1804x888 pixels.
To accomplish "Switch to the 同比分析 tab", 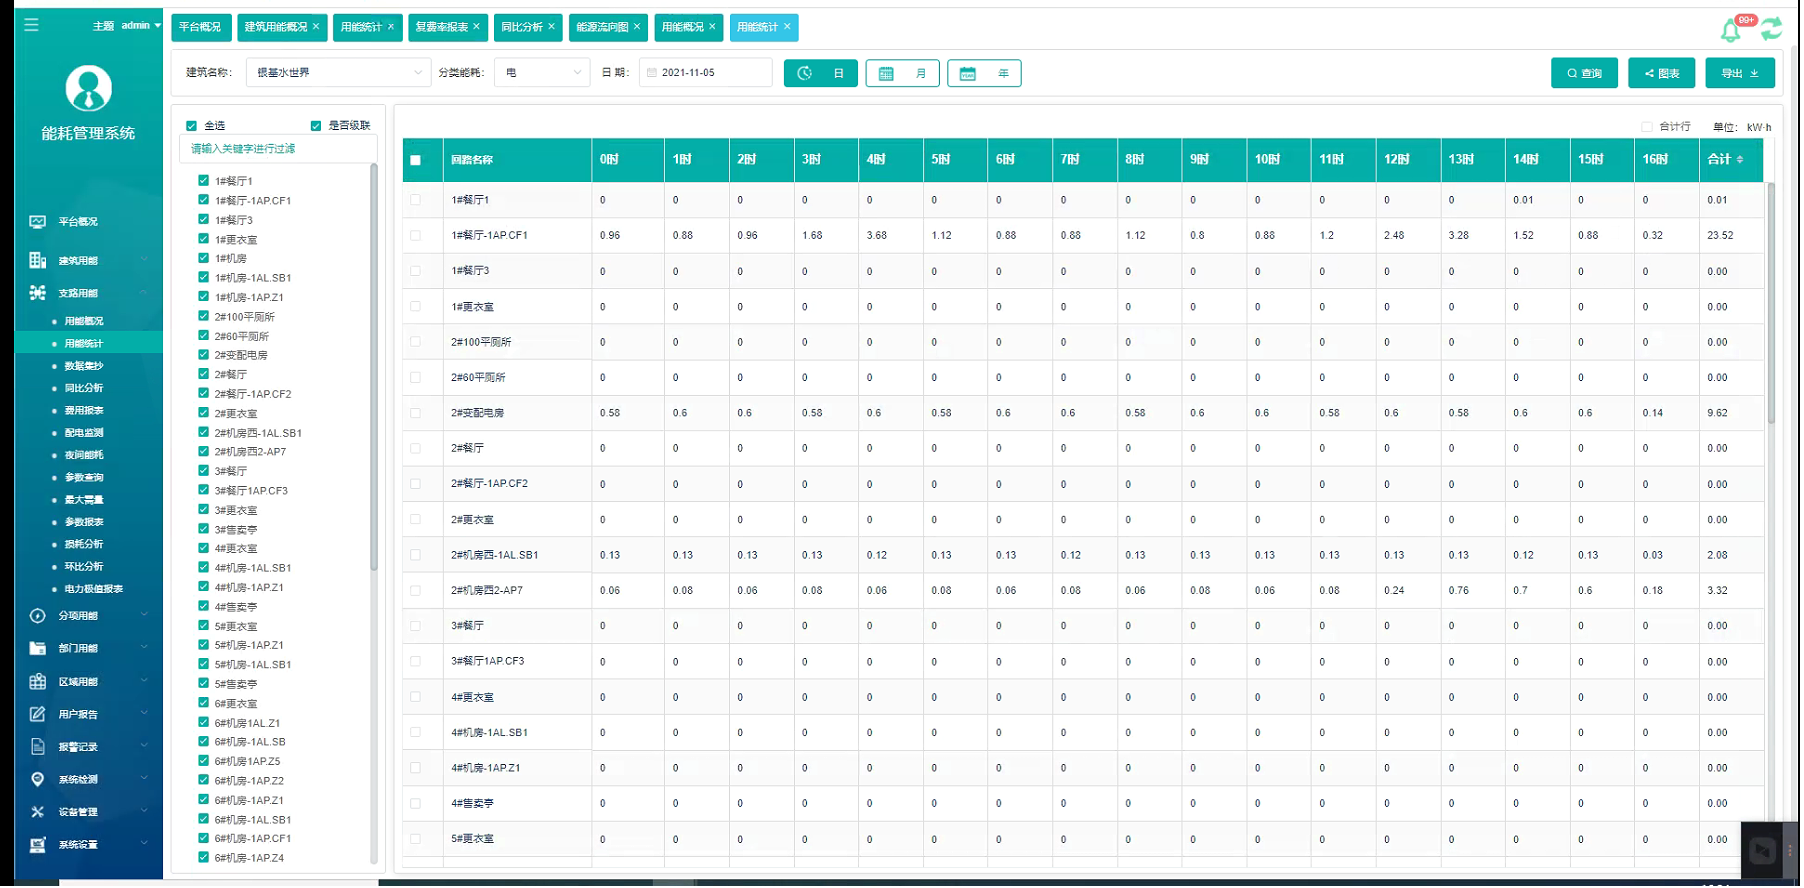I will point(521,27).
